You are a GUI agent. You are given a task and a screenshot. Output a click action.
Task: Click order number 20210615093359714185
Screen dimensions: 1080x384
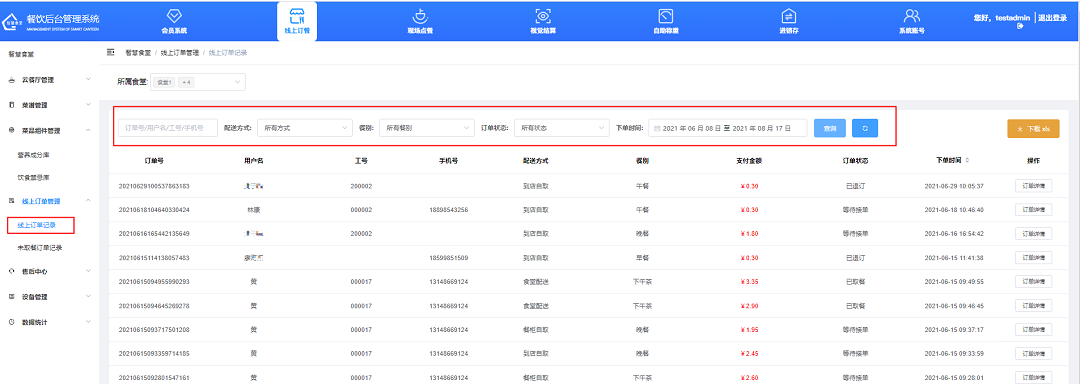154,353
